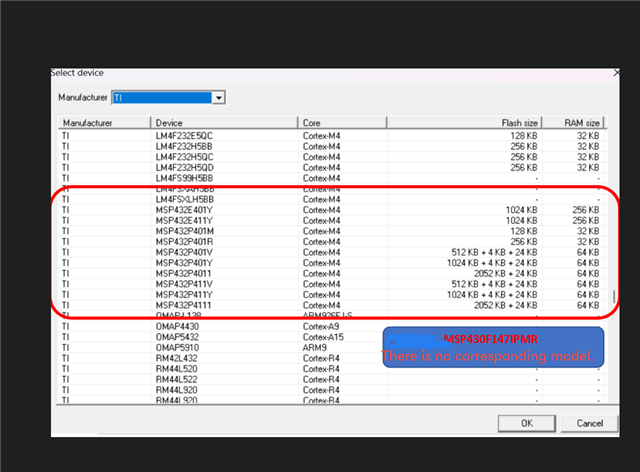The width and height of the screenshot is (640, 472).
Task: Select the OMAP5910 device row
Action: (x=332, y=348)
